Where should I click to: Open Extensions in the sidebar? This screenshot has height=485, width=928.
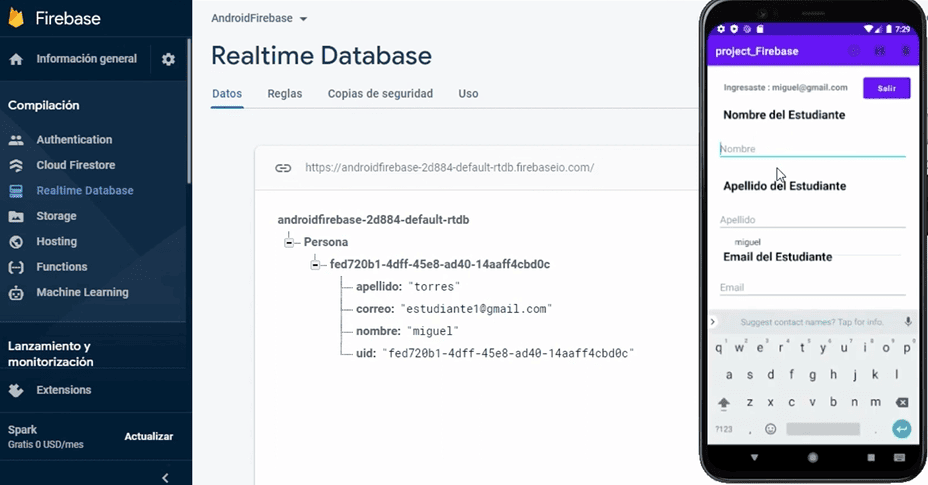click(x=64, y=390)
